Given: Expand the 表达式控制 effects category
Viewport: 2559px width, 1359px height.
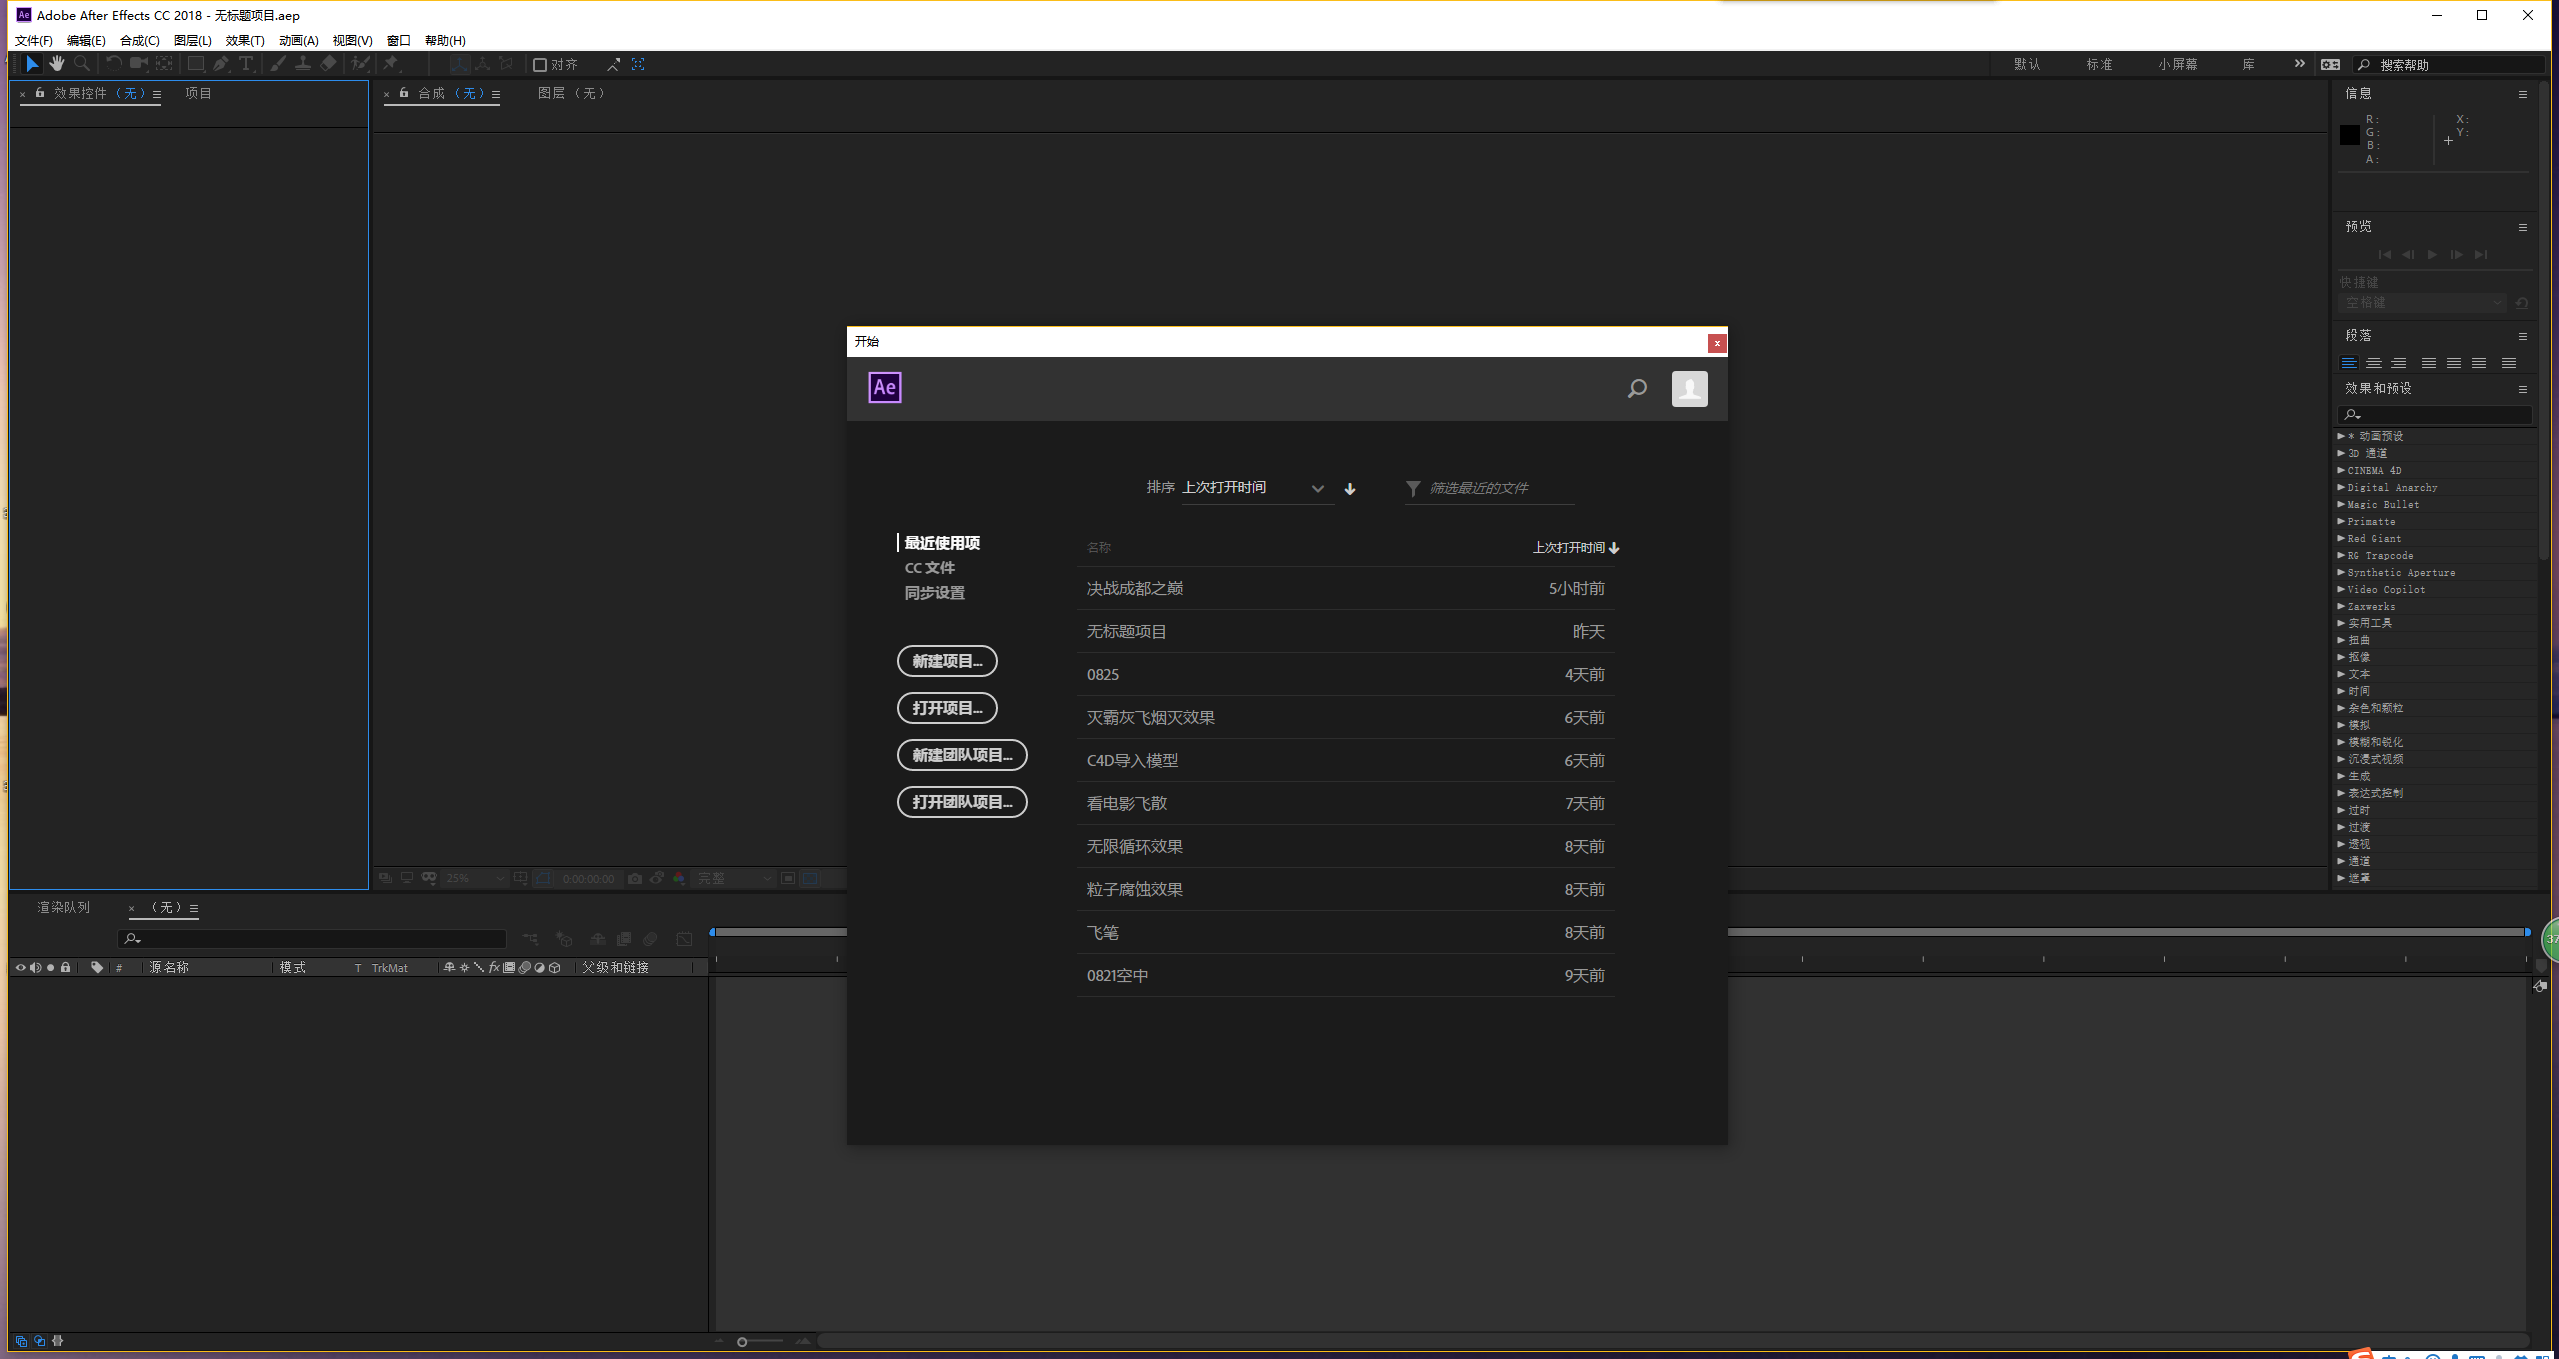Looking at the screenshot, I should tap(2341, 793).
